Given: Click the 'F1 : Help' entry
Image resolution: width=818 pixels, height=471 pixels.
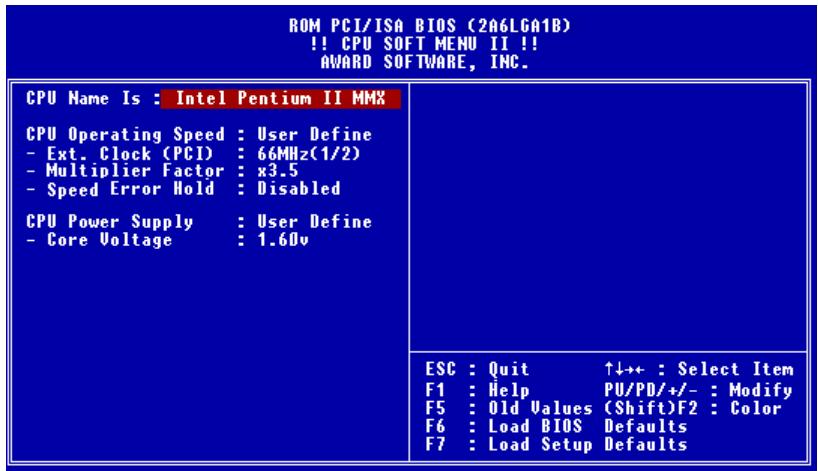Looking at the screenshot, I should coord(477,390).
